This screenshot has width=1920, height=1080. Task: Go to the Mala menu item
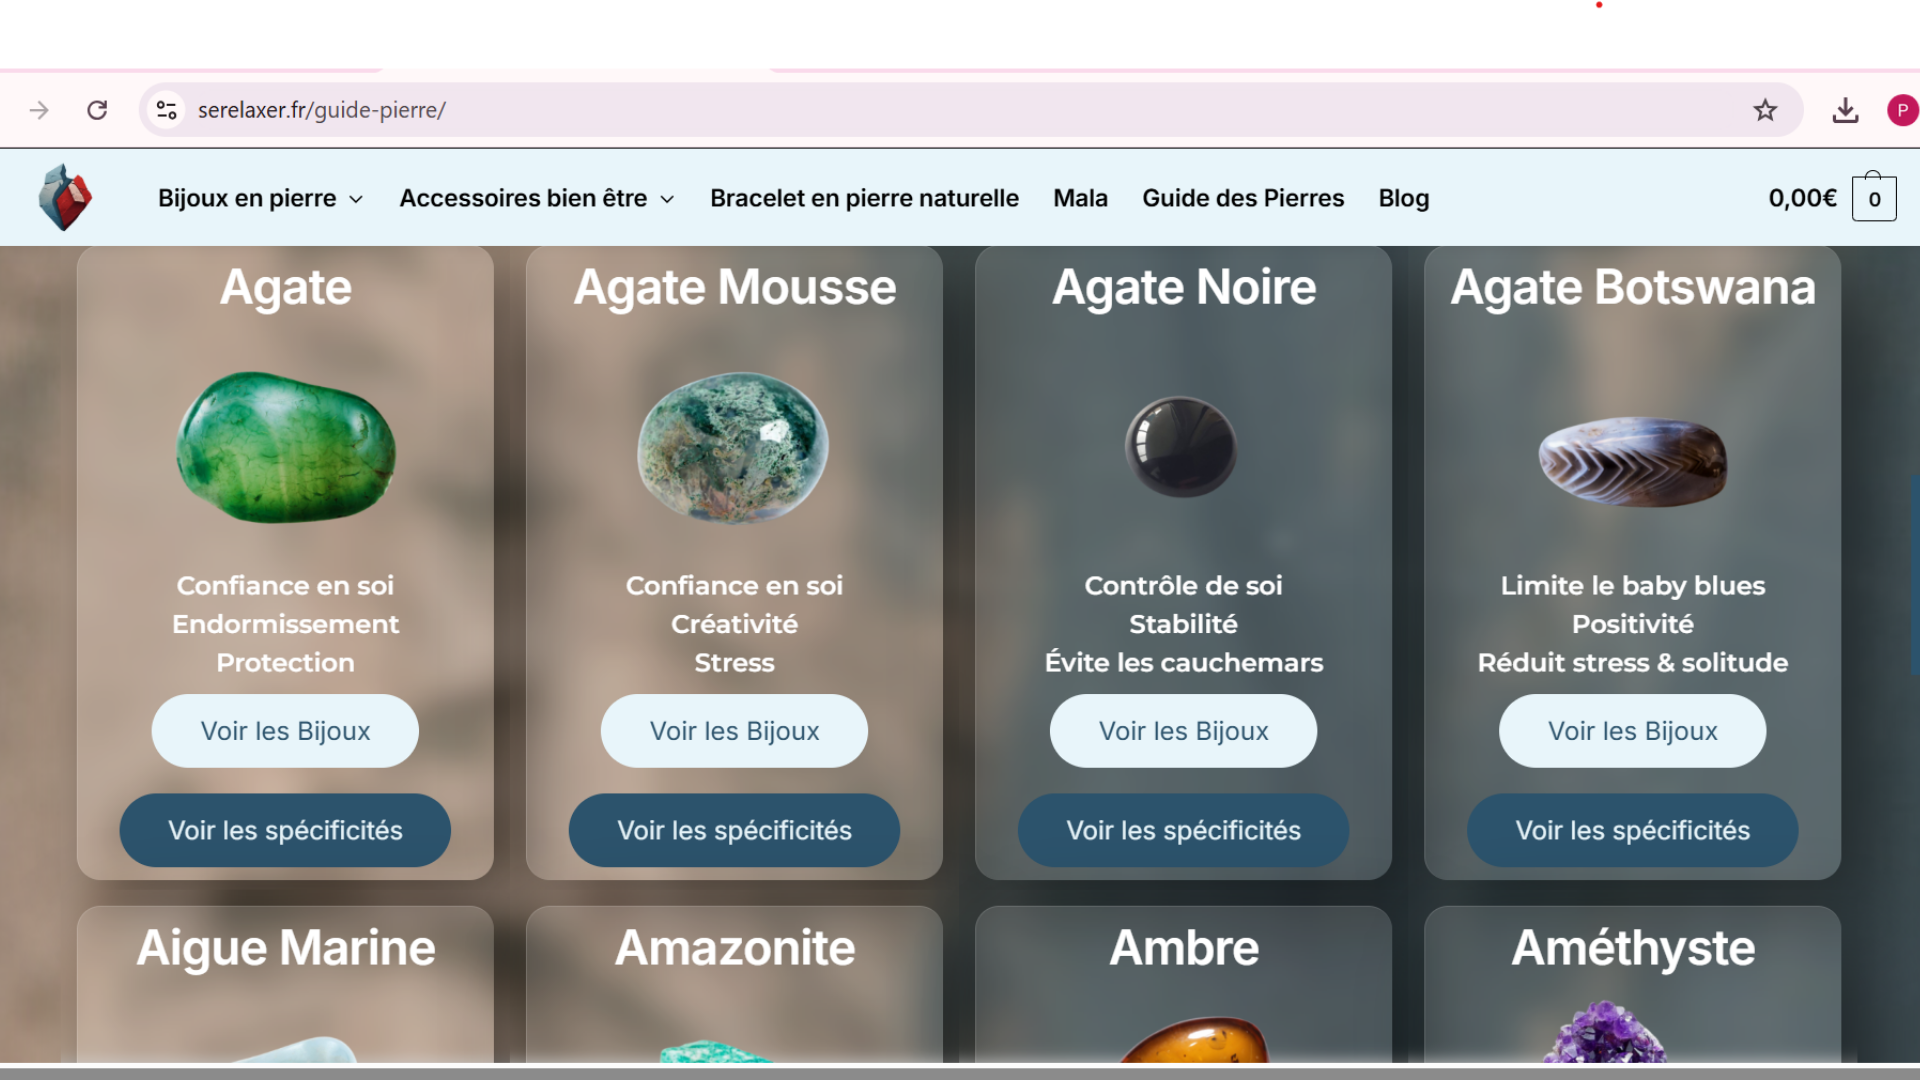tap(1080, 198)
